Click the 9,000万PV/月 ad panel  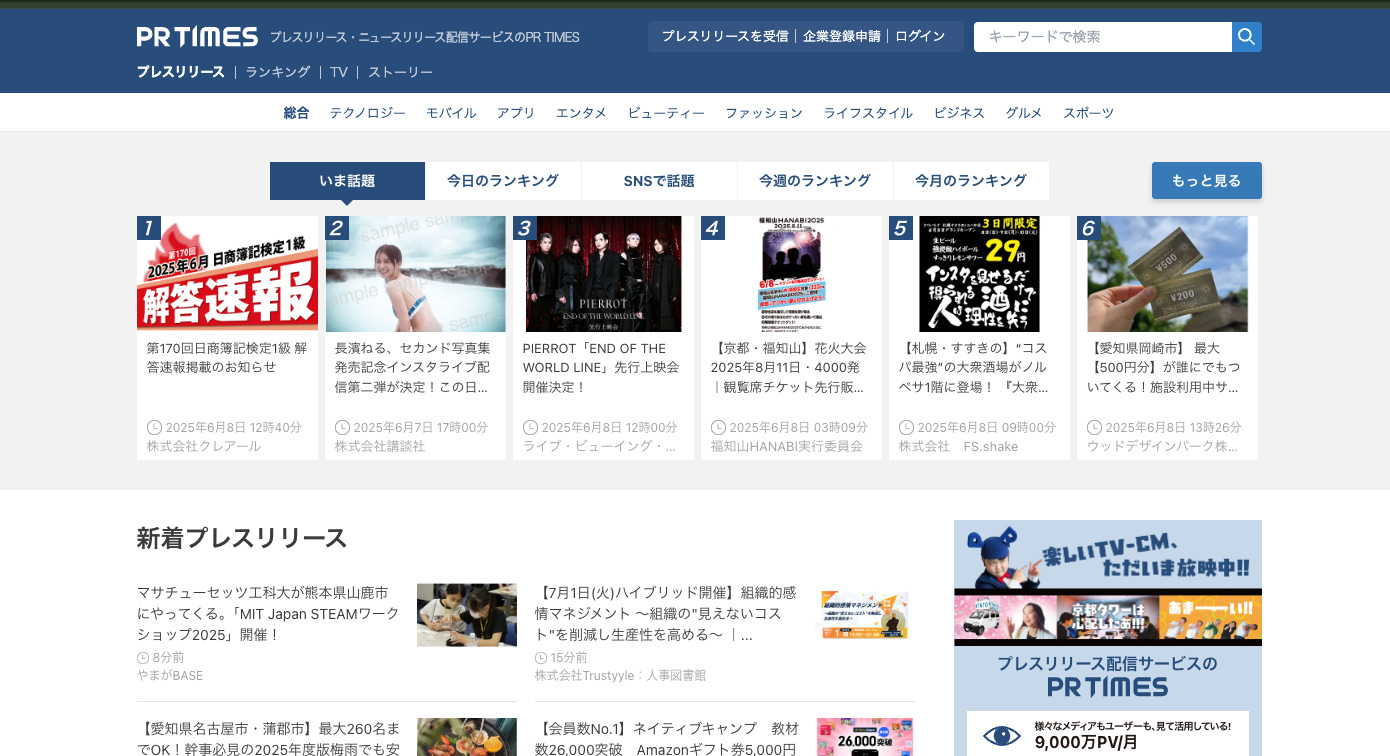click(x=1108, y=733)
